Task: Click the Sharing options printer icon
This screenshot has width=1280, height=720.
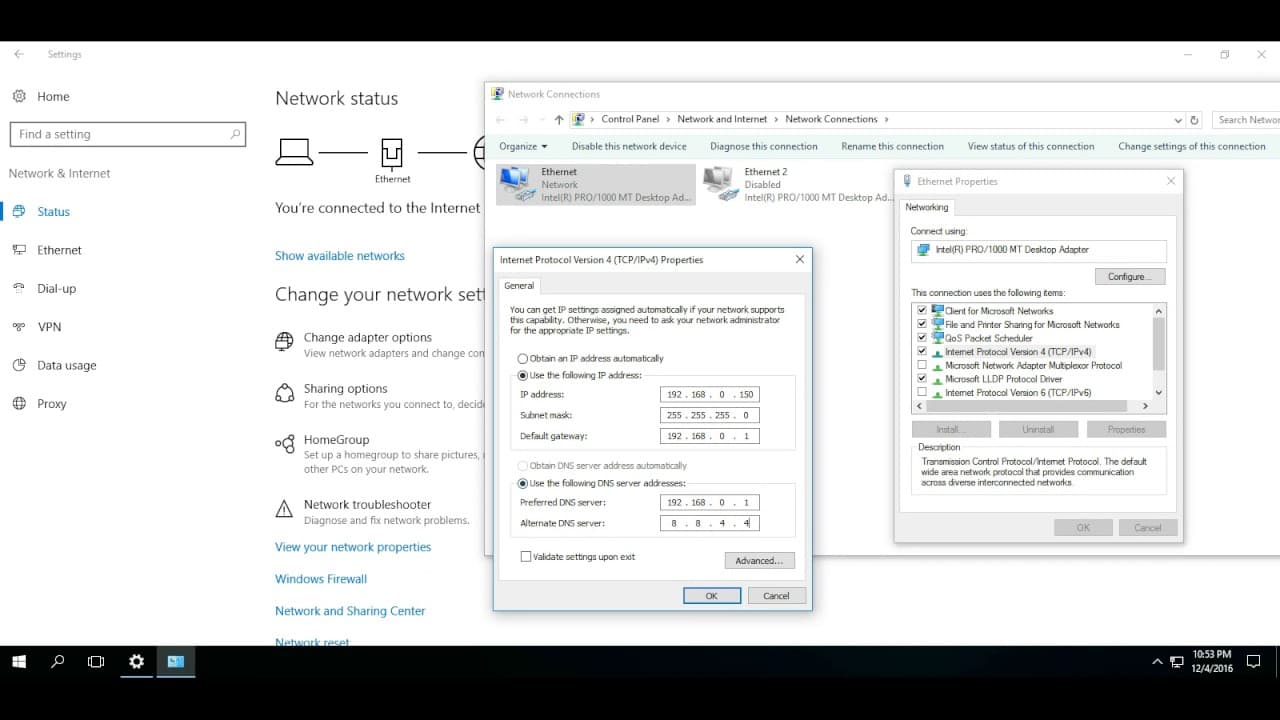Action: point(284,393)
